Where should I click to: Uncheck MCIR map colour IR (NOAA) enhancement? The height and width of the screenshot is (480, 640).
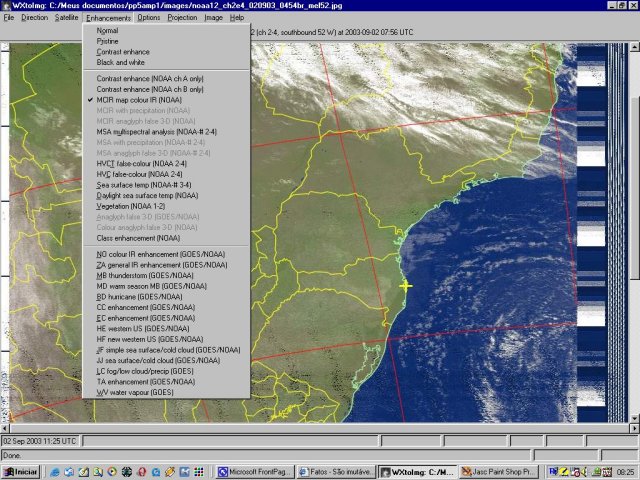coord(139,100)
